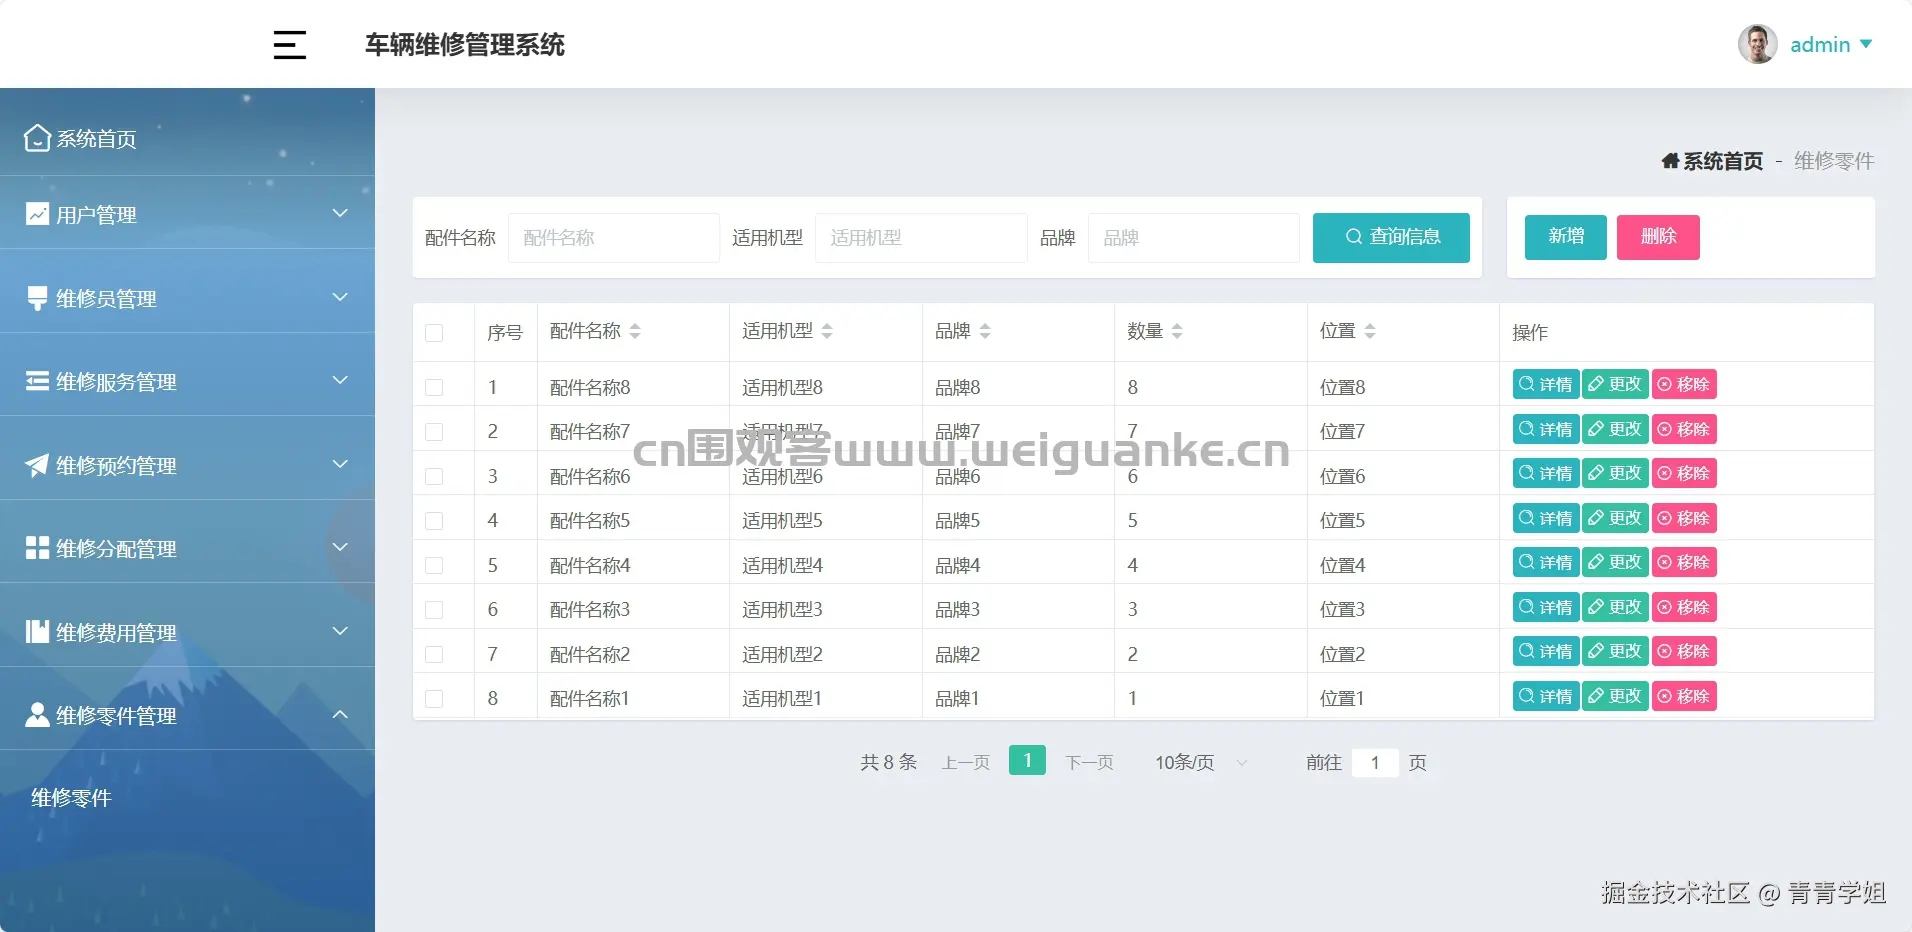
Task: Click the 删除 button
Action: tap(1658, 237)
